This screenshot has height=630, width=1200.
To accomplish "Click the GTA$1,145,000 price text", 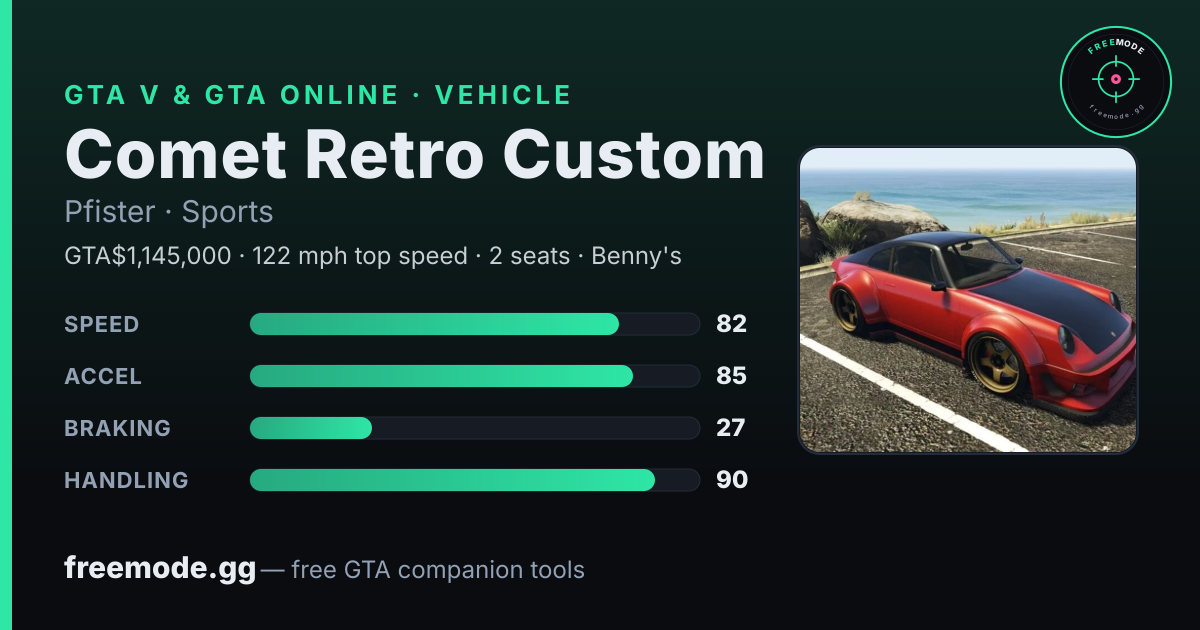I will tap(147, 256).
